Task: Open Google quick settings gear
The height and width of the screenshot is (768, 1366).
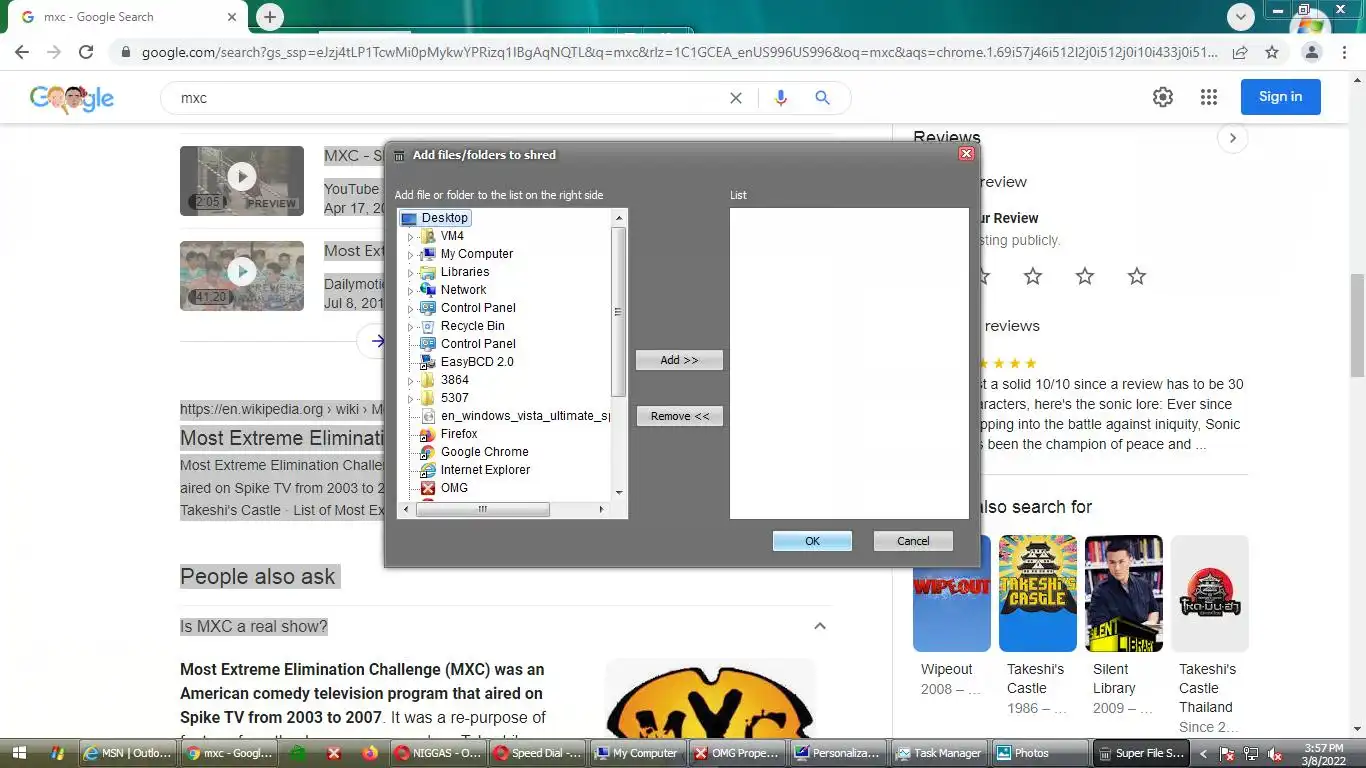Action: 1162,97
